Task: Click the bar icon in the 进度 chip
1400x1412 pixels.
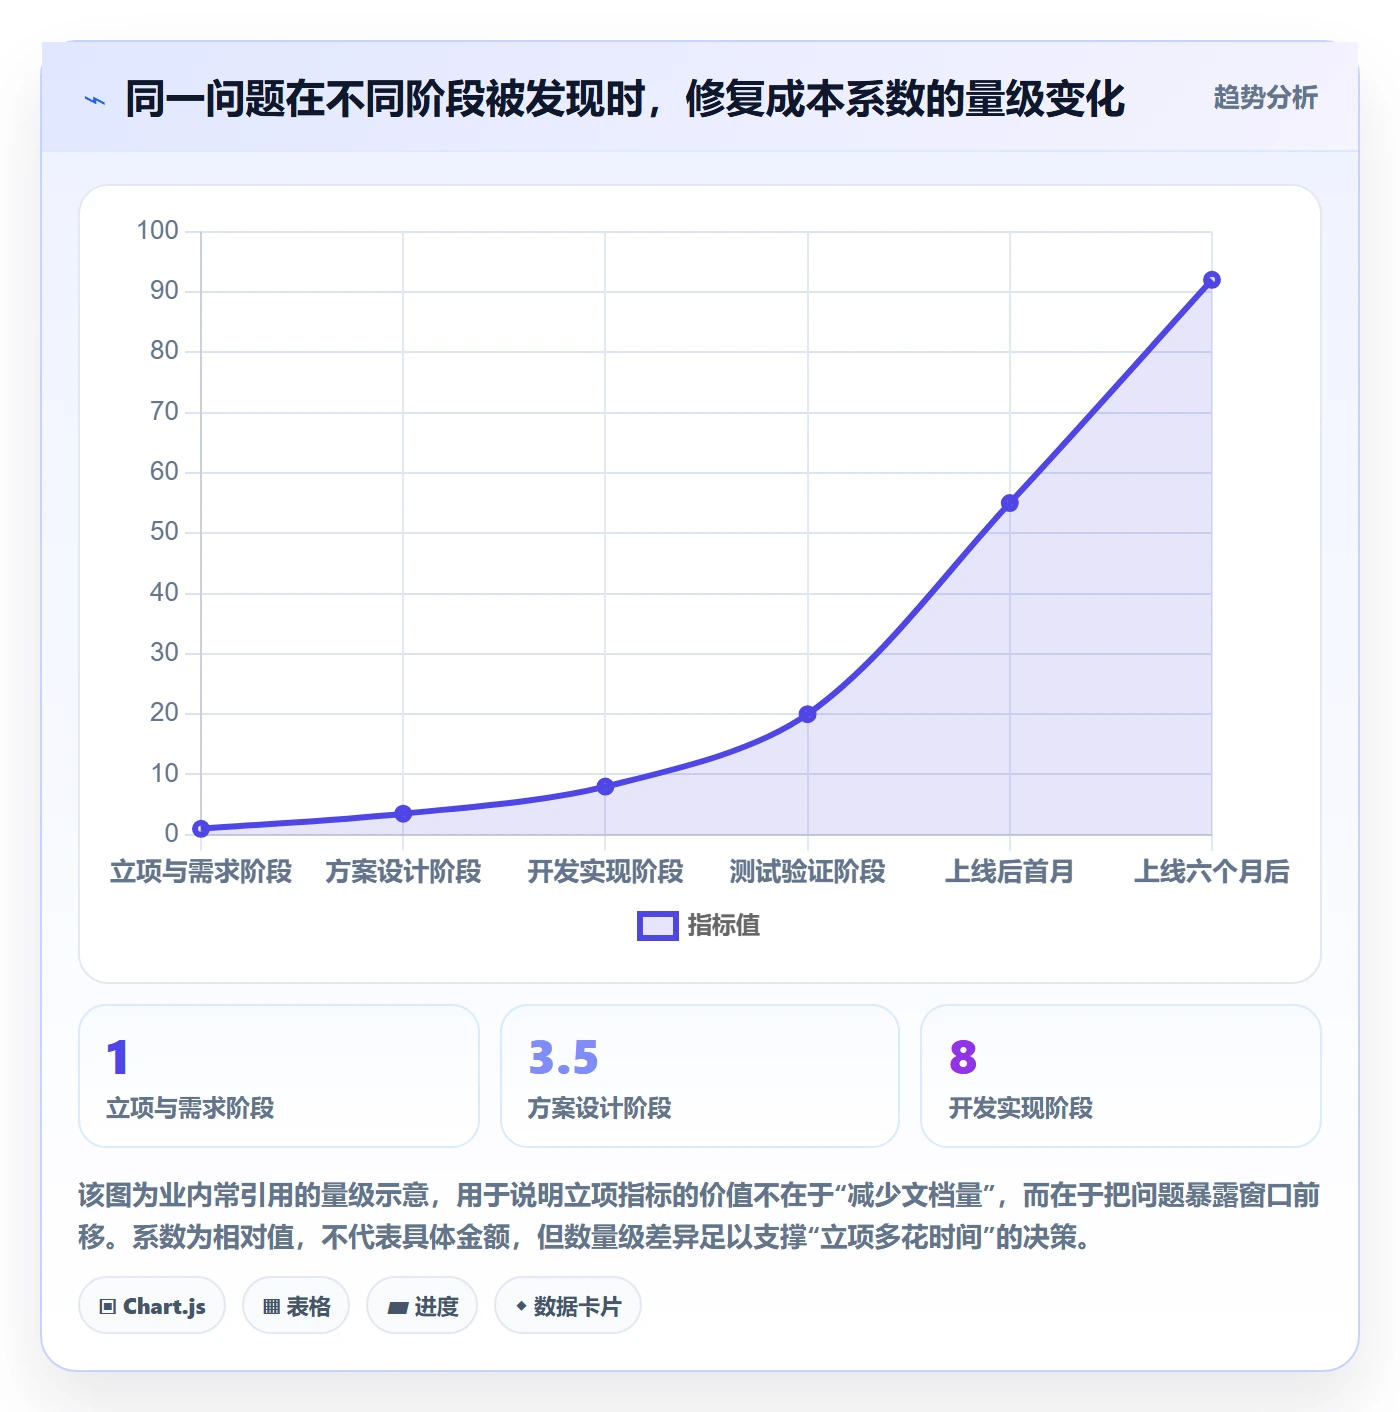Action: pos(397,1307)
